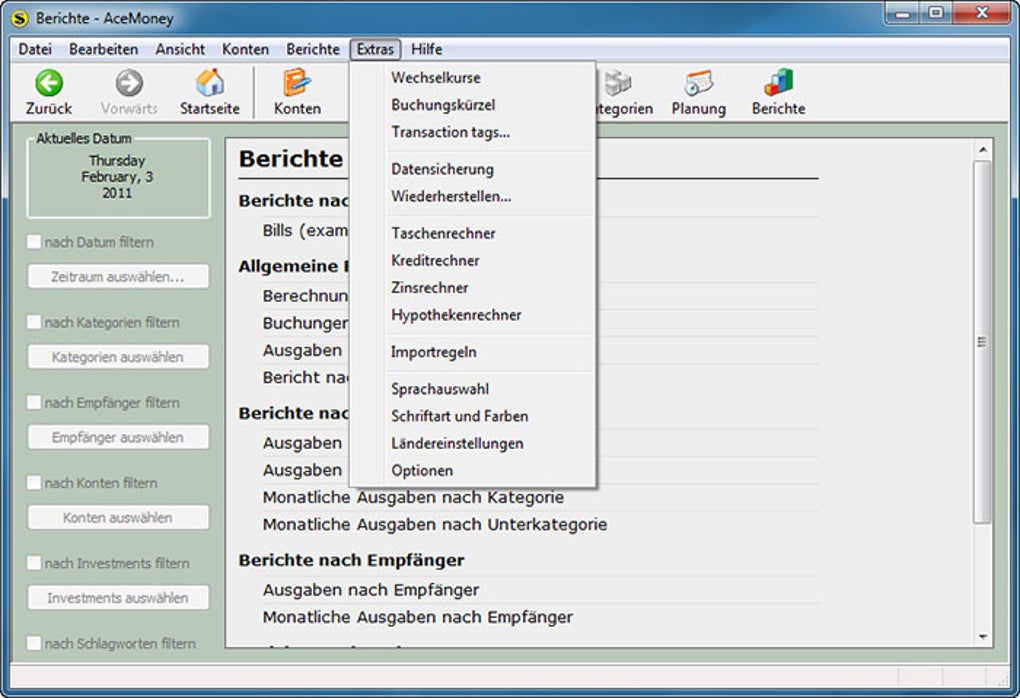Open Monatliche Ausgaben nach Empfänger report

tap(418, 617)
